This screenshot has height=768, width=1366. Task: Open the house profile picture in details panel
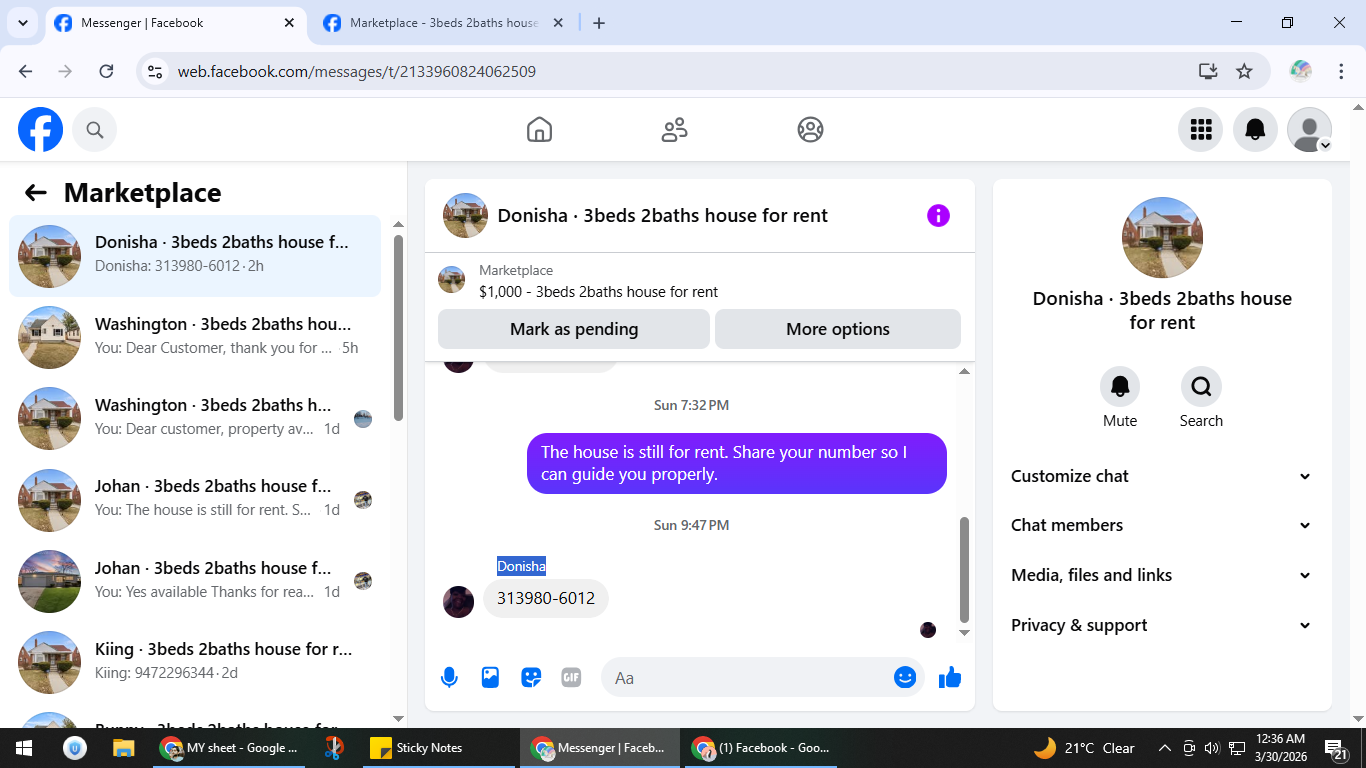click(1162, 238)
